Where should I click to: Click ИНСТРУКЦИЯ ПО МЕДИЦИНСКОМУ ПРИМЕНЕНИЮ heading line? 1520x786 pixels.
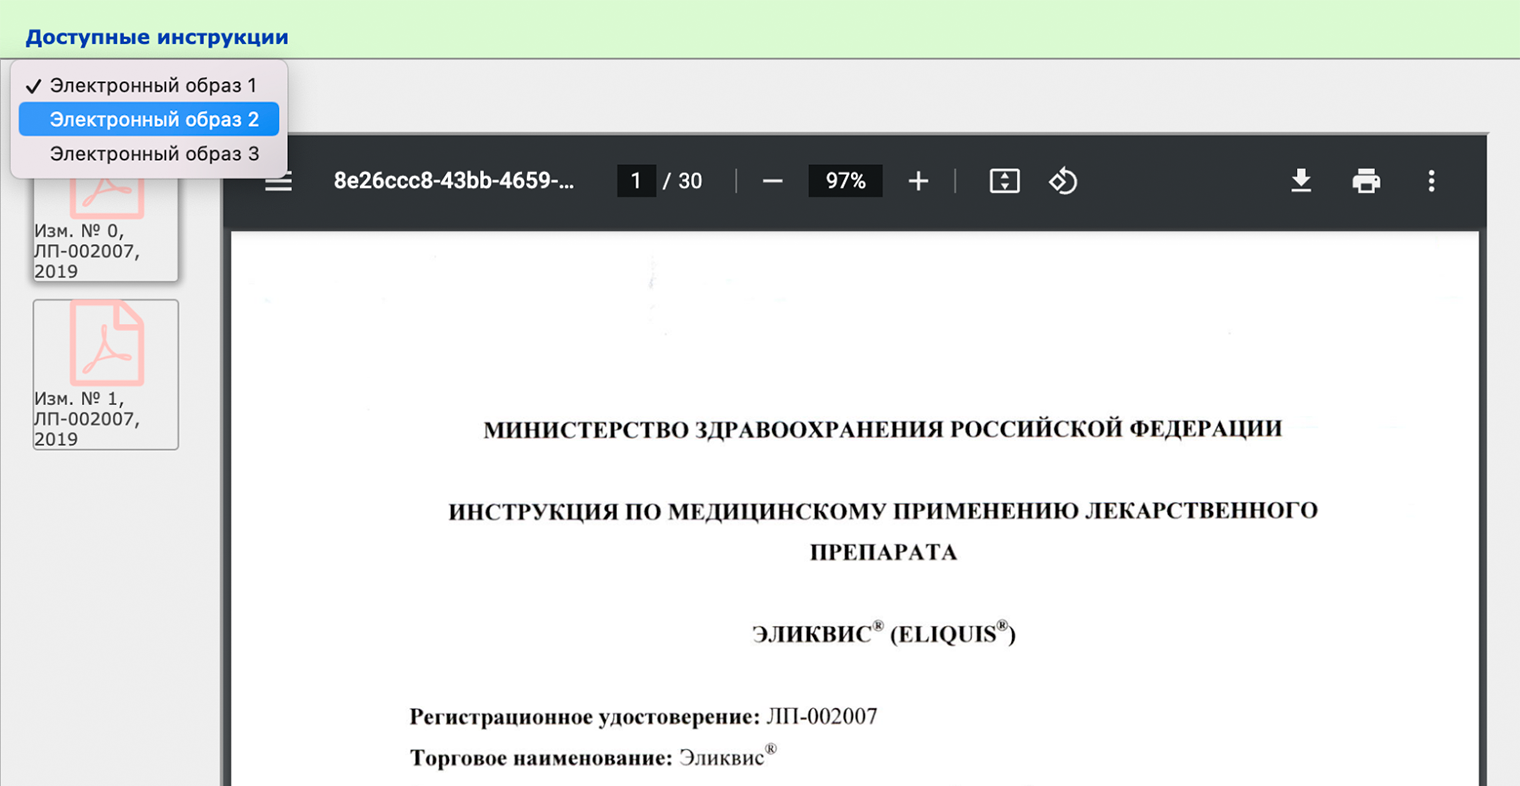[x=883, y=511]
